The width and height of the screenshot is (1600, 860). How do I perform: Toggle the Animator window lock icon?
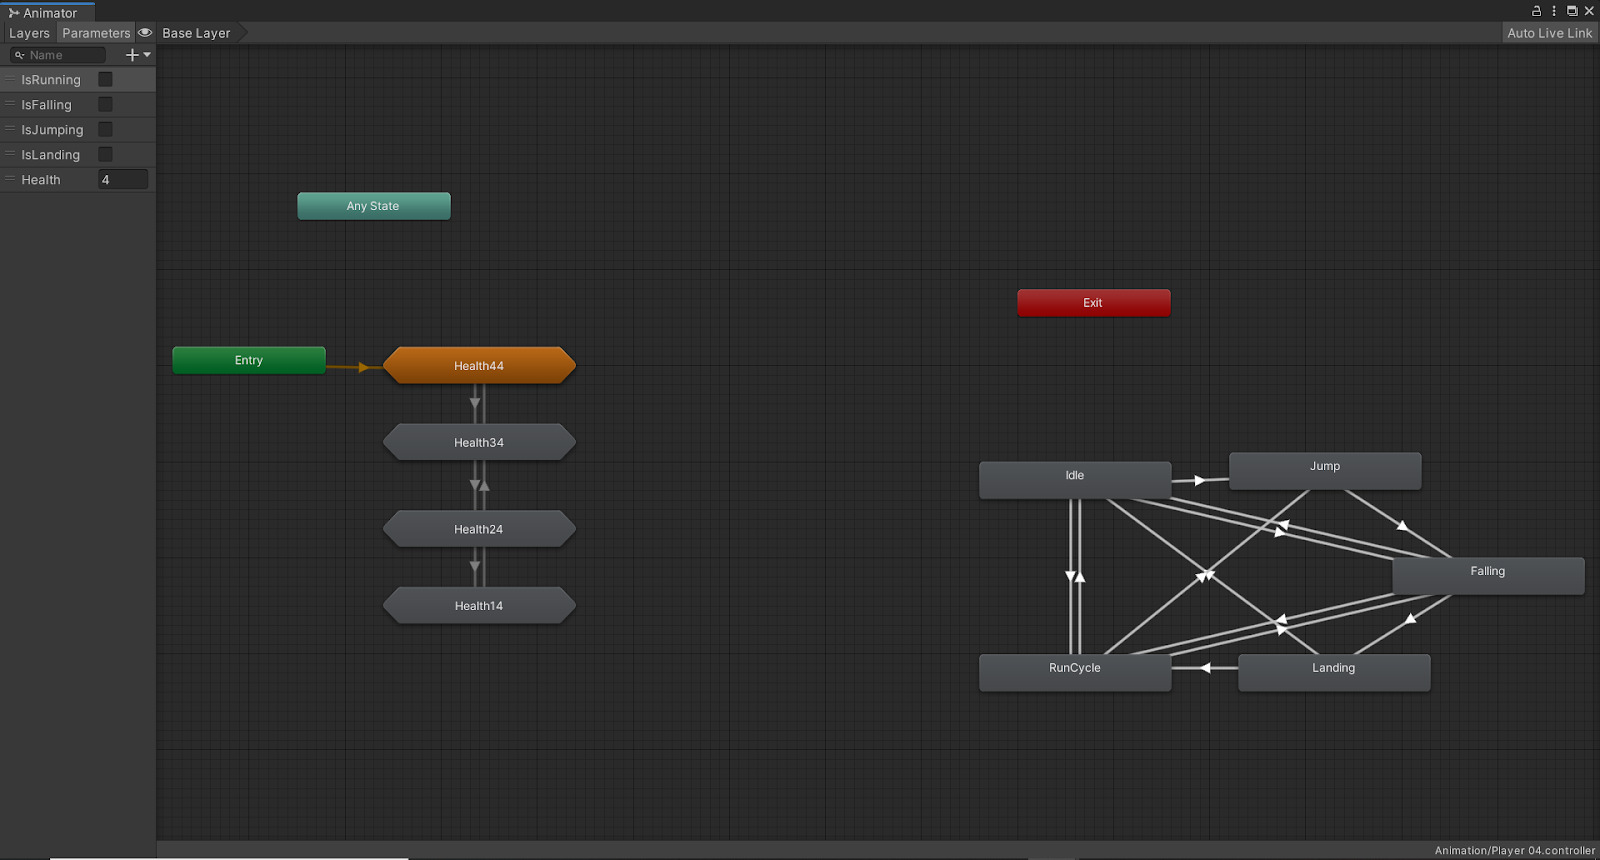click(x=1536, y=11)
